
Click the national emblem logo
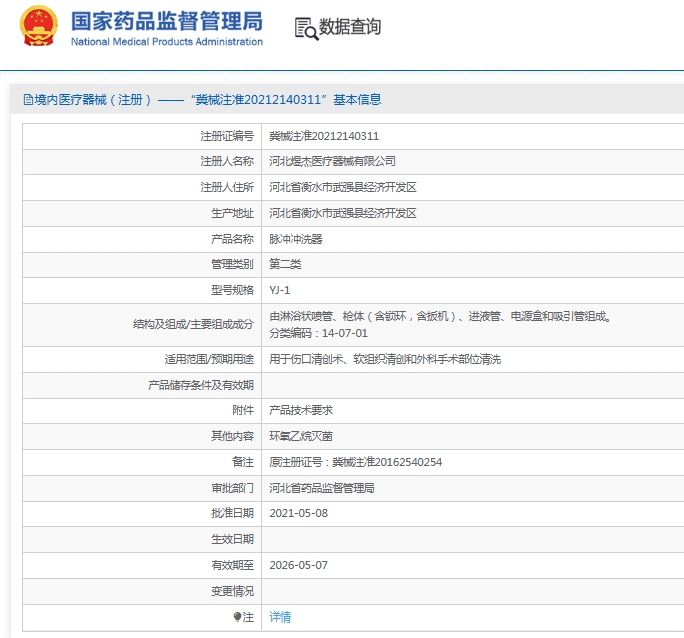coord(39,26)
